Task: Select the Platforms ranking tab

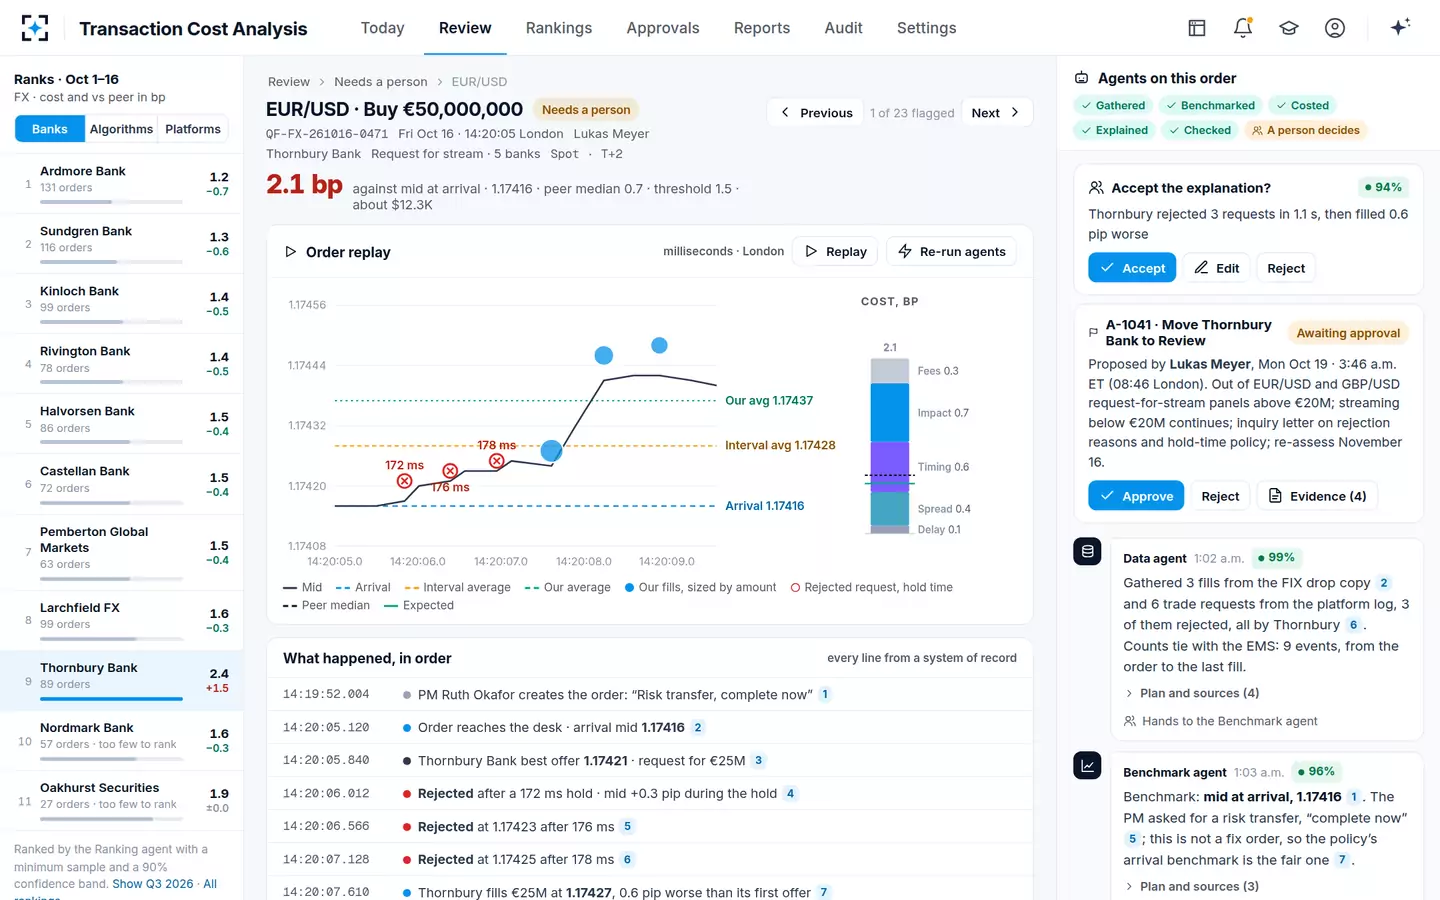Action: coord(193,129)
